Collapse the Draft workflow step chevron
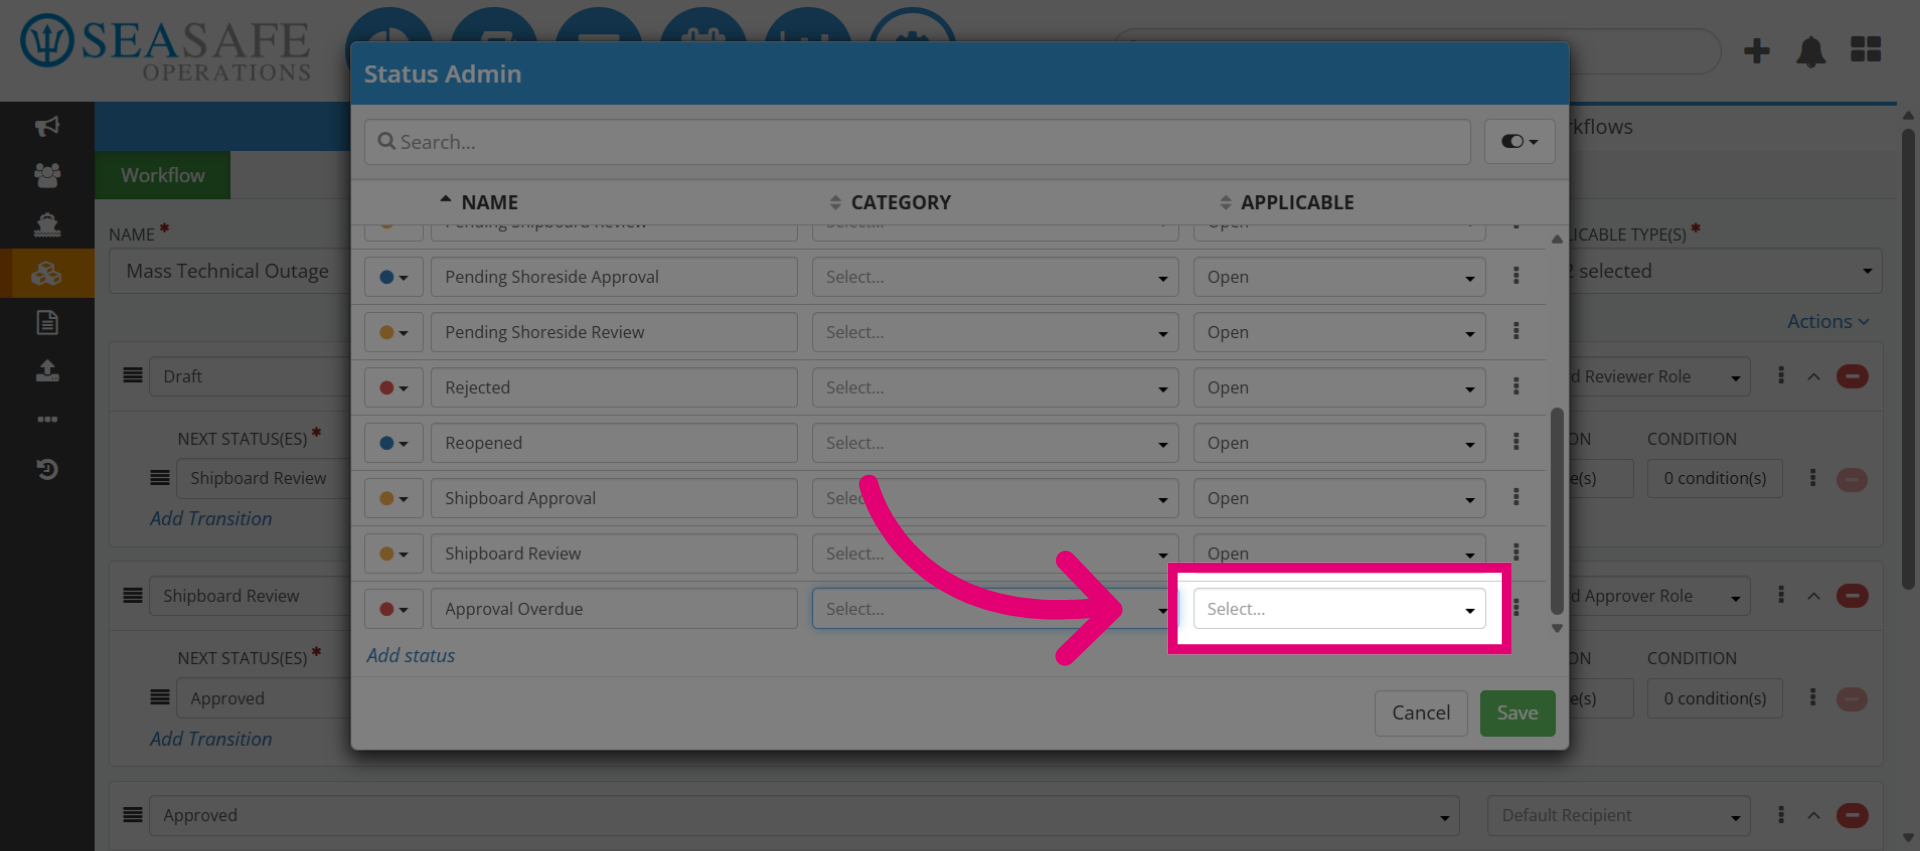1920x851 pixels. tap(1814, 377)
